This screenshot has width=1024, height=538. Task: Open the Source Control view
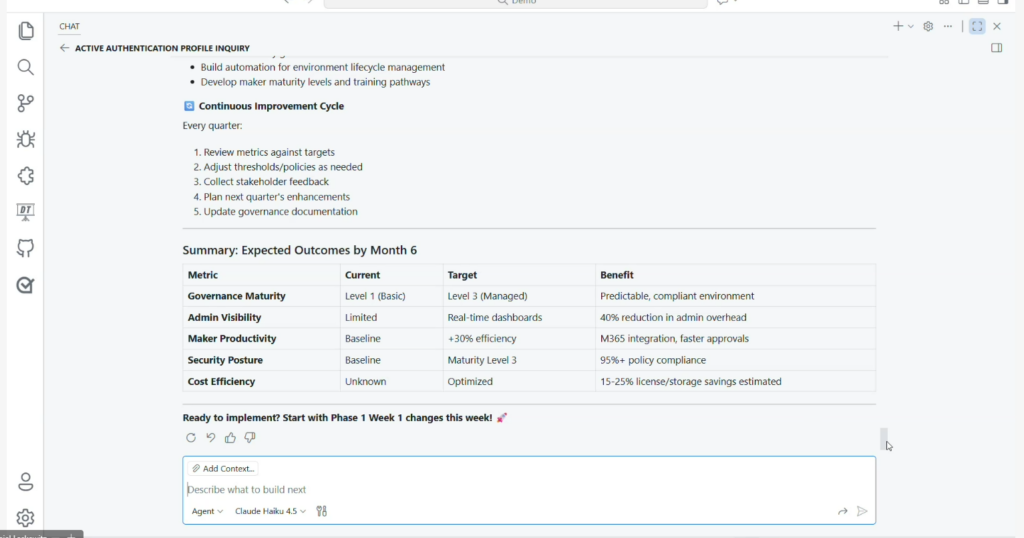[25, 103]
